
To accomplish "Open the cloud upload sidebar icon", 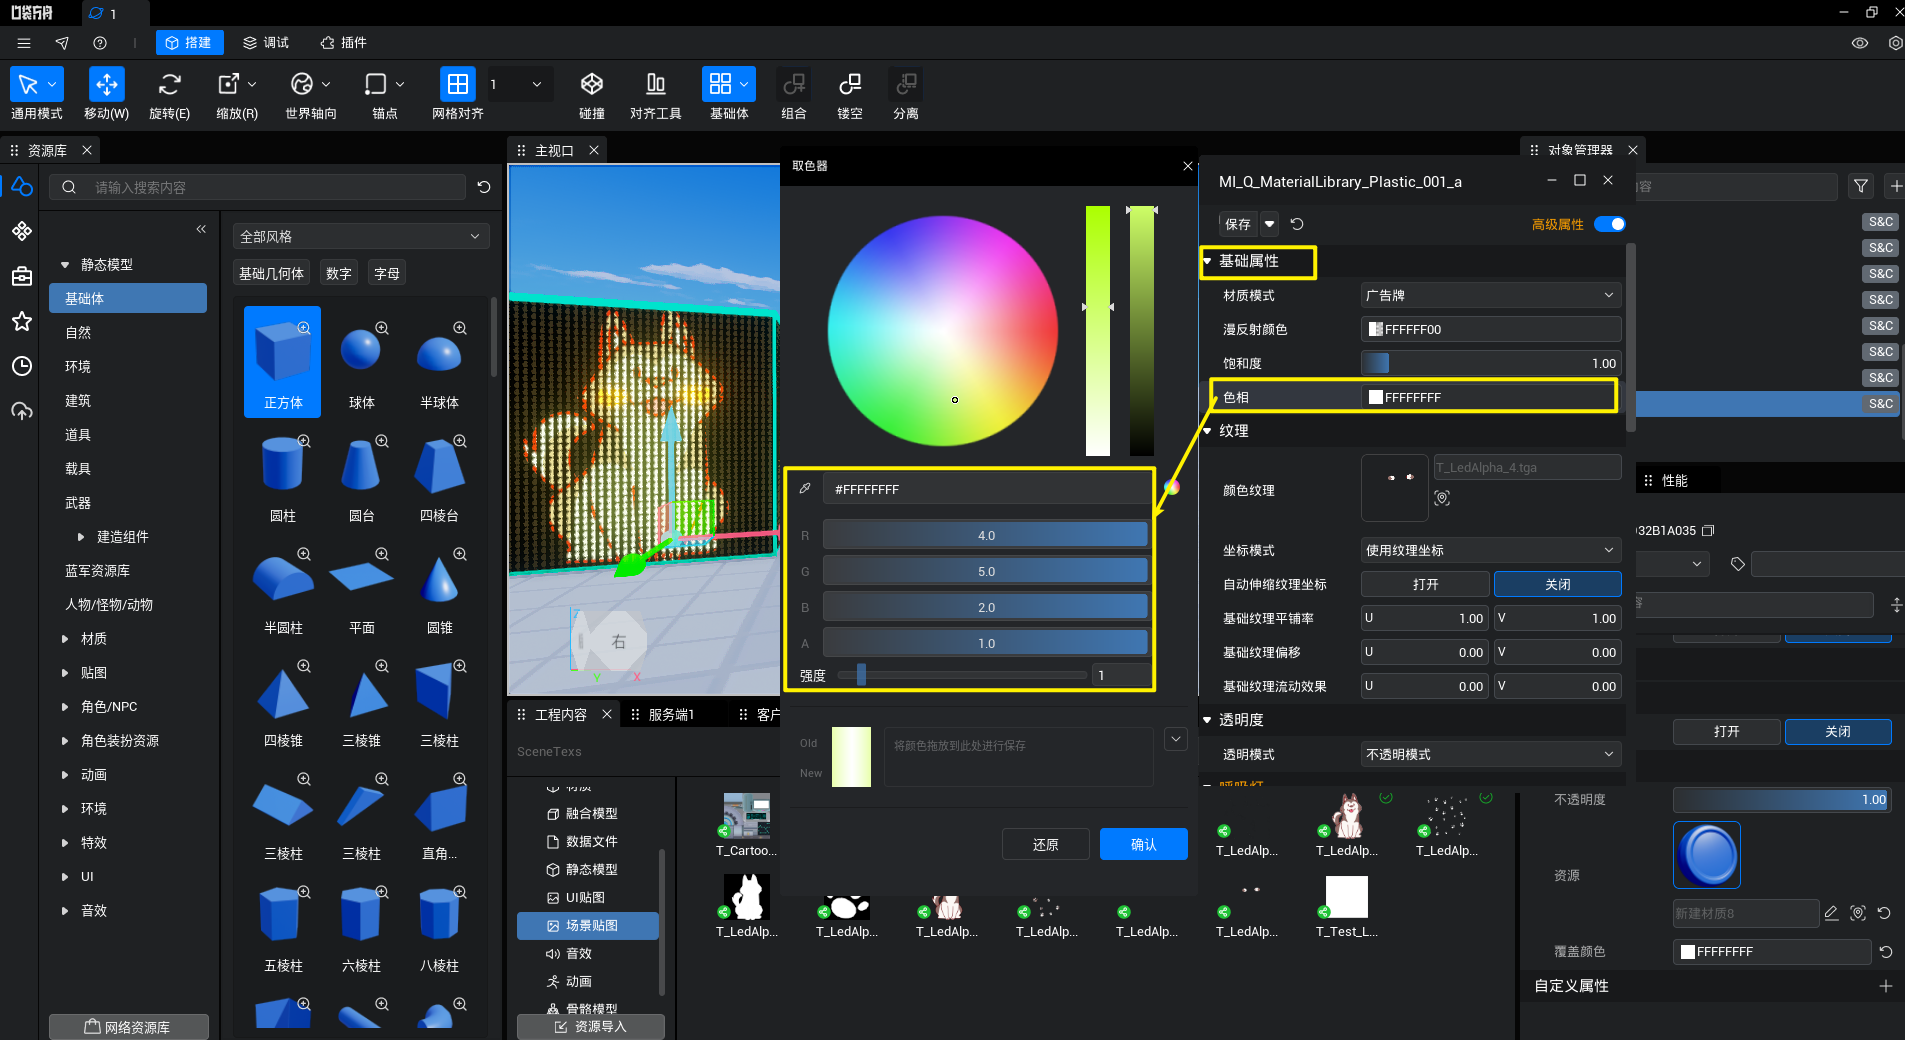I will pyautogui.click(x=22, y=411).
